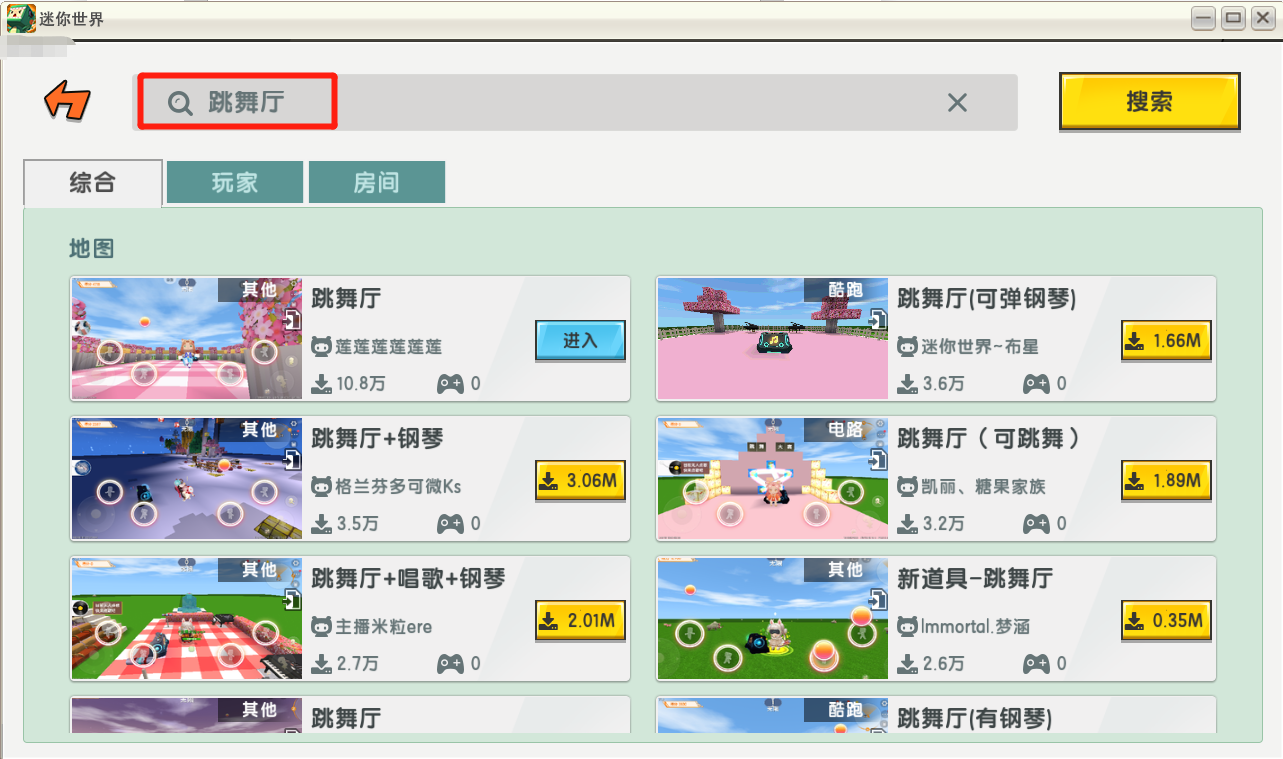Viewport: 1283px width, 759px height.
Task: Click author icon next to Immortal.梦涵
Action: [907, 627]
